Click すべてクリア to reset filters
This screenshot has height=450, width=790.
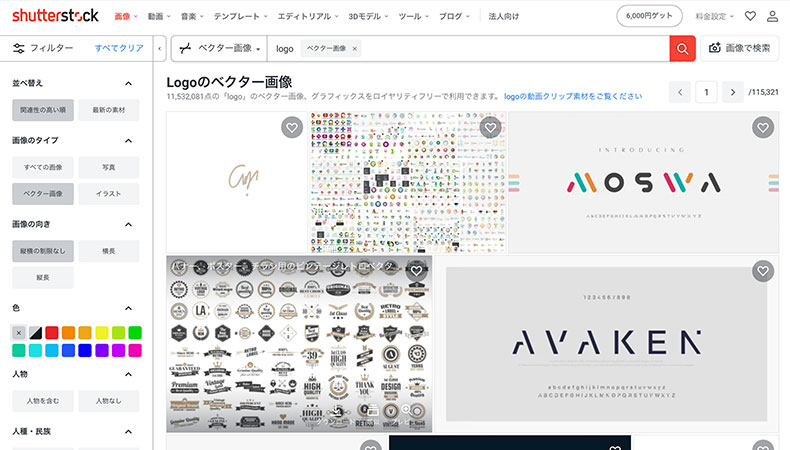[119, 48]
